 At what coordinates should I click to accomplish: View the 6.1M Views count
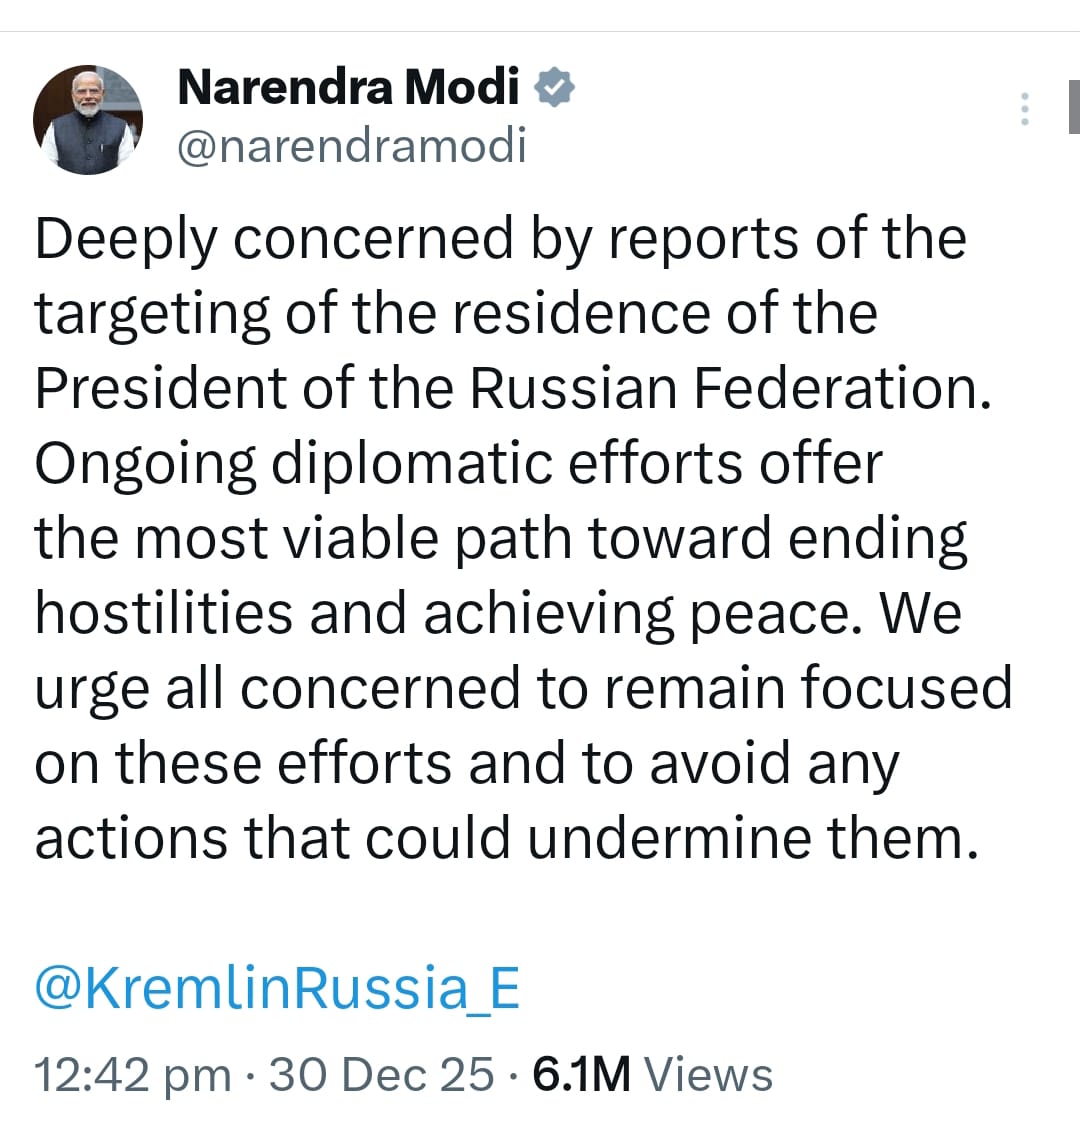pos(653,1074)
